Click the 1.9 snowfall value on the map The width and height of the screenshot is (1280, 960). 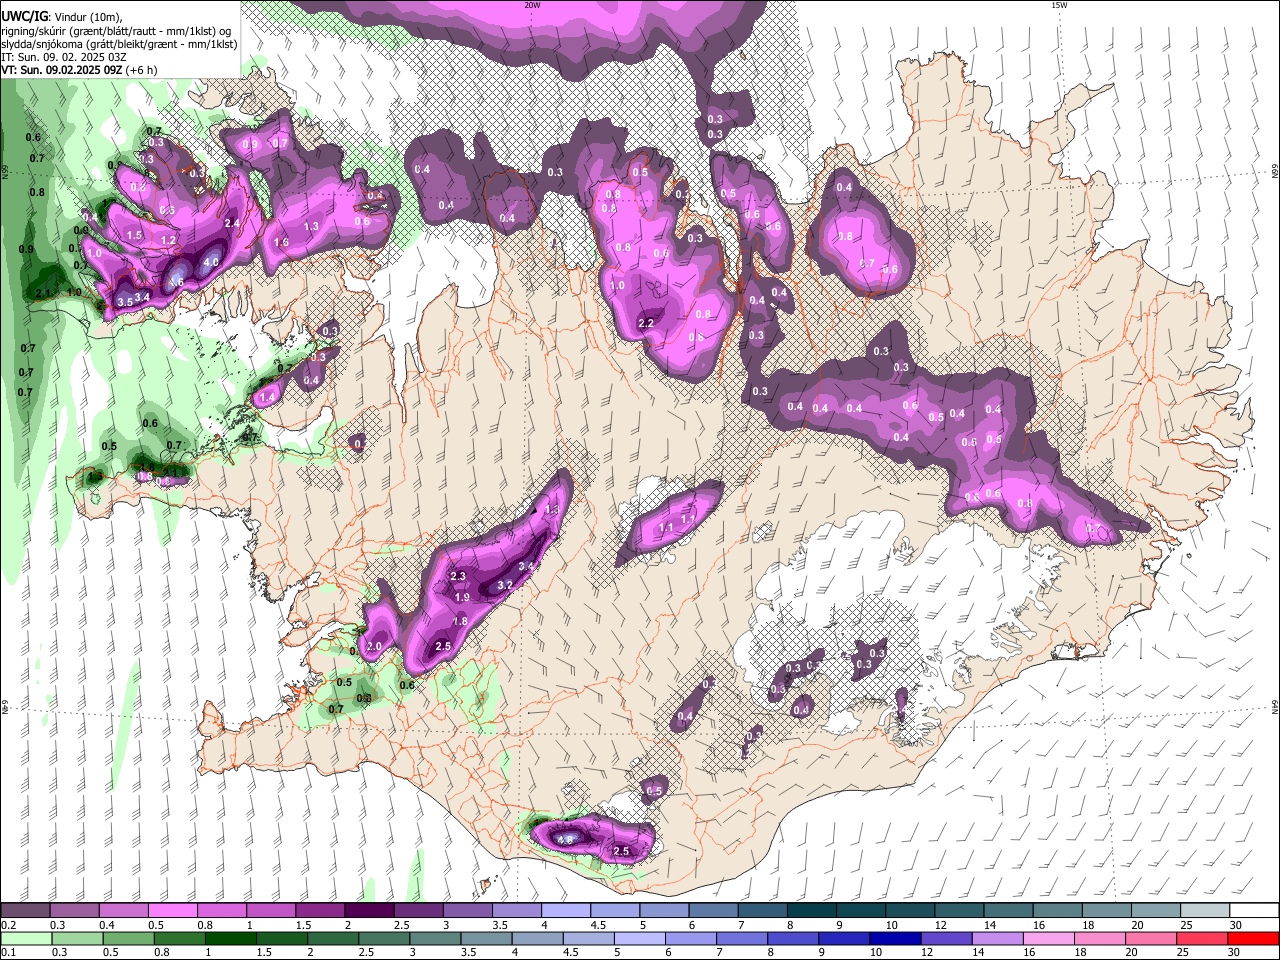[x=462, y=597]
